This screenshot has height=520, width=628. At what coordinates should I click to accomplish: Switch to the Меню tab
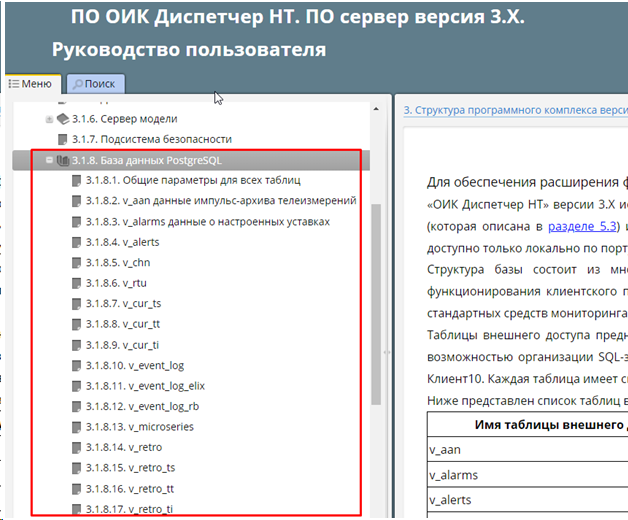[x=31, y=85]
